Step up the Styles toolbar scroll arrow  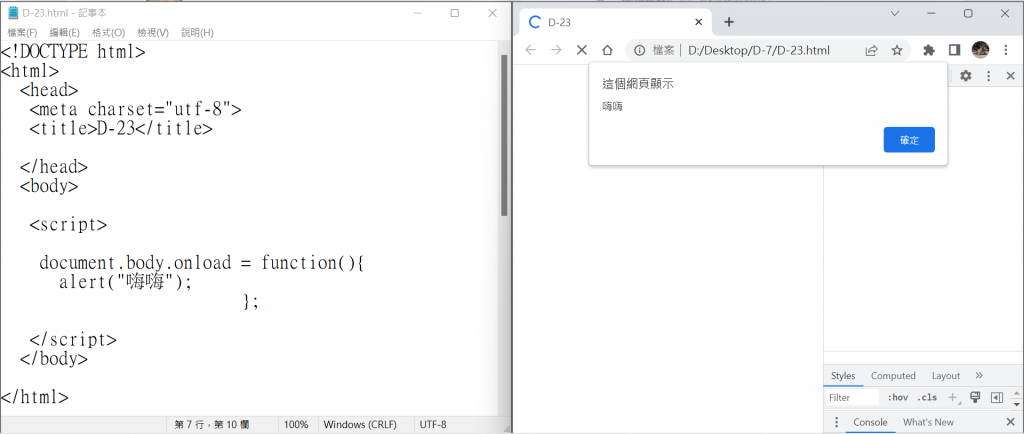tap(1016, 394)
